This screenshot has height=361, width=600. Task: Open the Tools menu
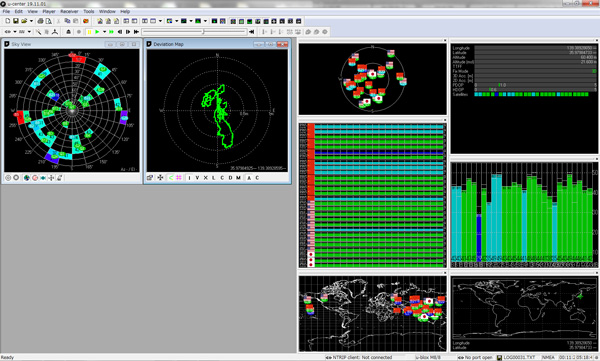click(89, 11)
